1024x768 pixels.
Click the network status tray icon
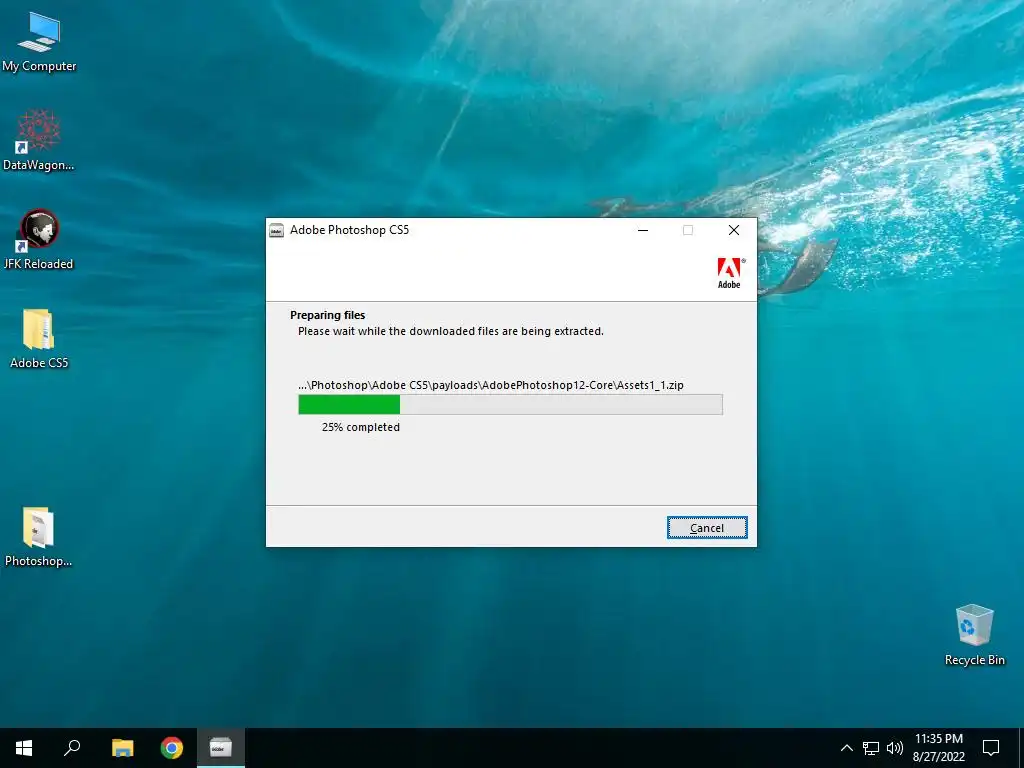(x=871, y=748)
